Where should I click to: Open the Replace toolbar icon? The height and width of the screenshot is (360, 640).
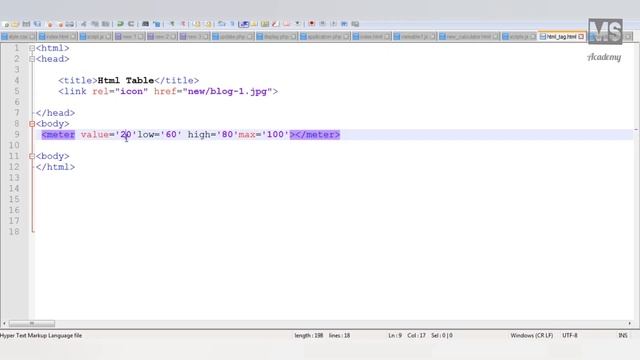coord(157,24)
